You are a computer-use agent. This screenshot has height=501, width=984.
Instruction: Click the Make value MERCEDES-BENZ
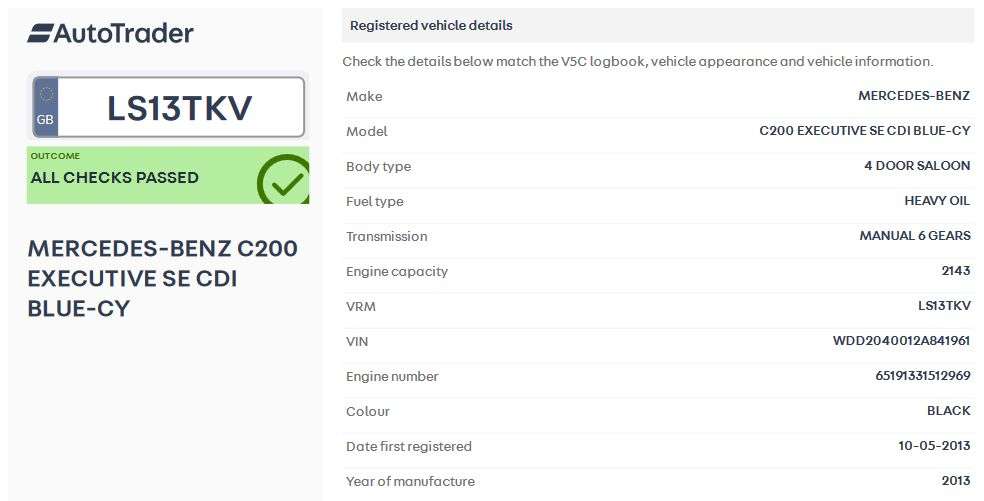[914, 96]
